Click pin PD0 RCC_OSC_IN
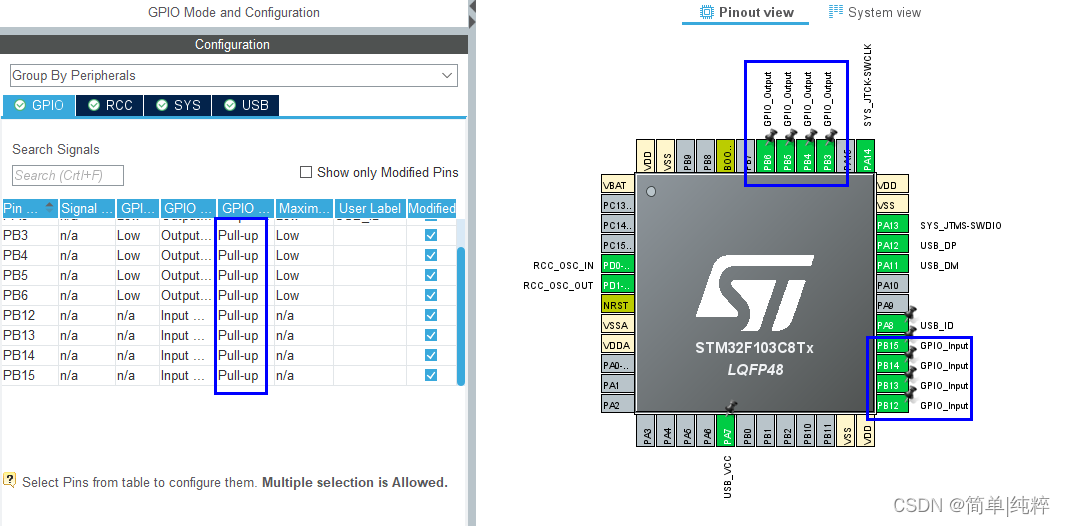Image resolution: width=1065 pixels, height=526 pixels. [617, 265]
